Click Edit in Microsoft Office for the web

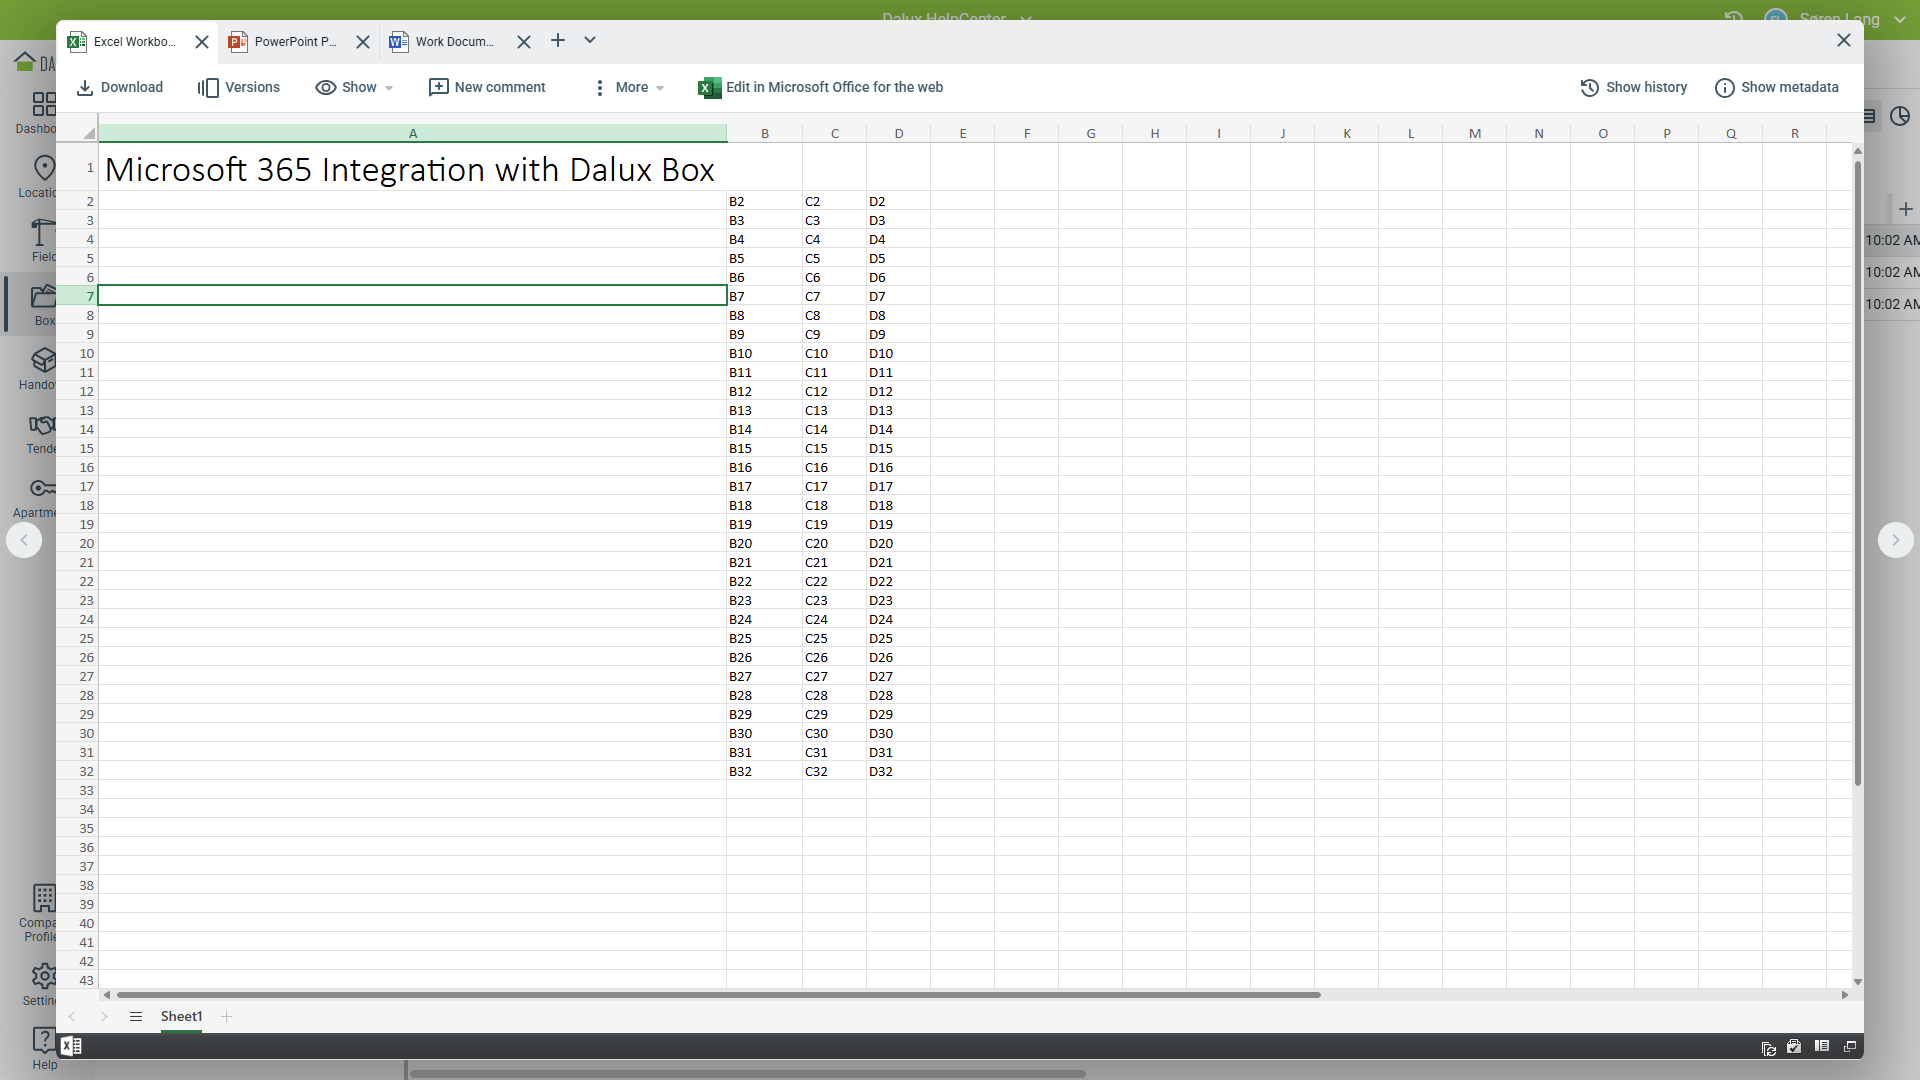[820, 88]
